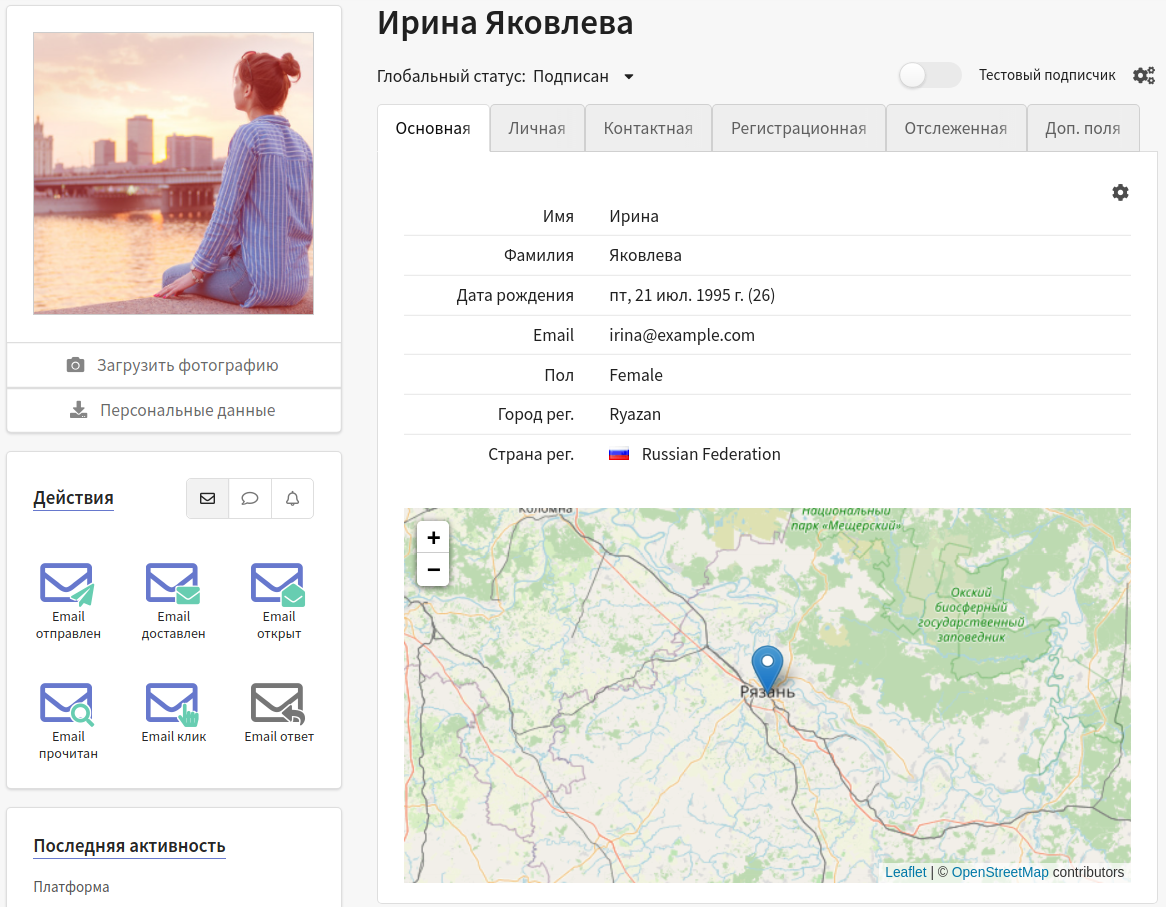Select the Email открыт icon
Viewport: 1166px width, 907px height.
click(x=278, y=585)
